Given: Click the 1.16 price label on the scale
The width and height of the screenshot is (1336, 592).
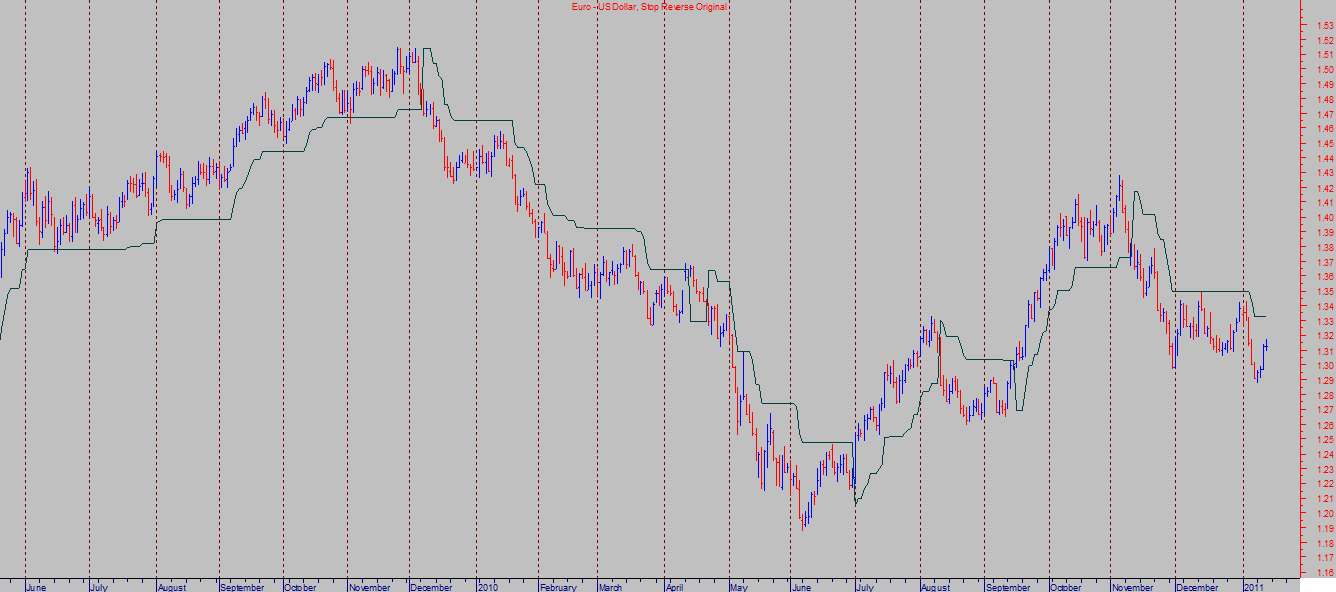Looking at the screenshot, I should 1325,573.
